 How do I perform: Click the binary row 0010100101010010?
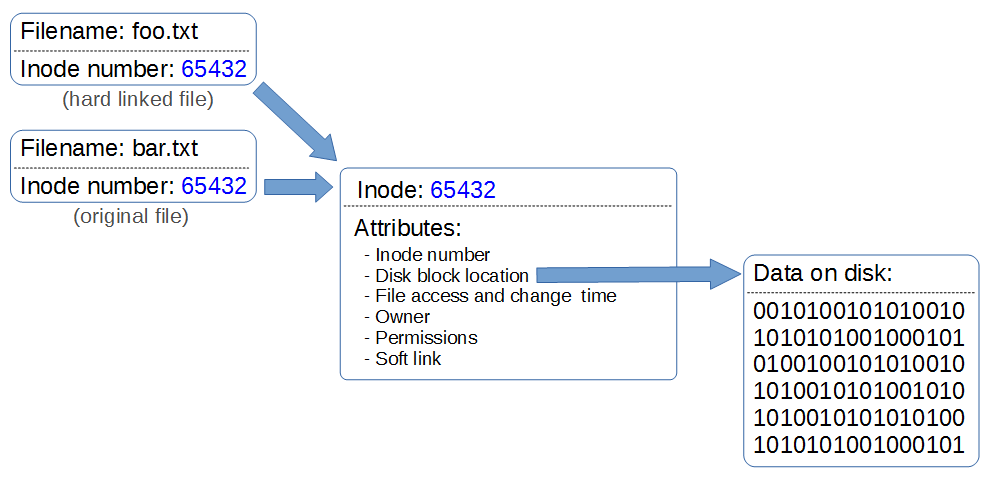click(858, 310)
